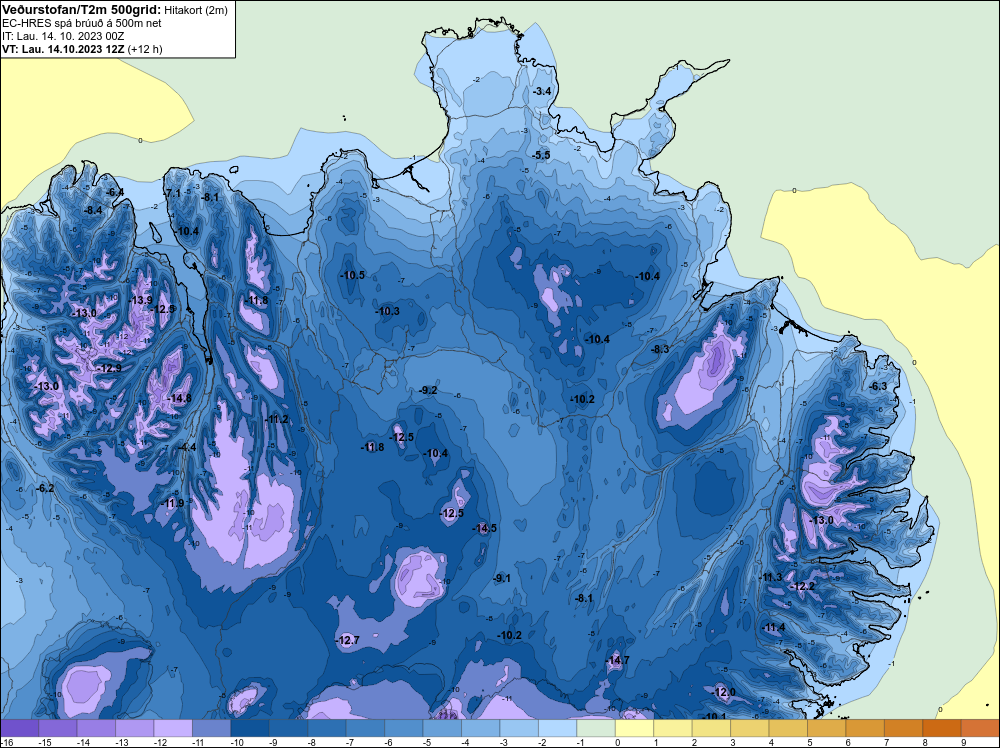Click the -10.3 temperature label

(387, 311)
